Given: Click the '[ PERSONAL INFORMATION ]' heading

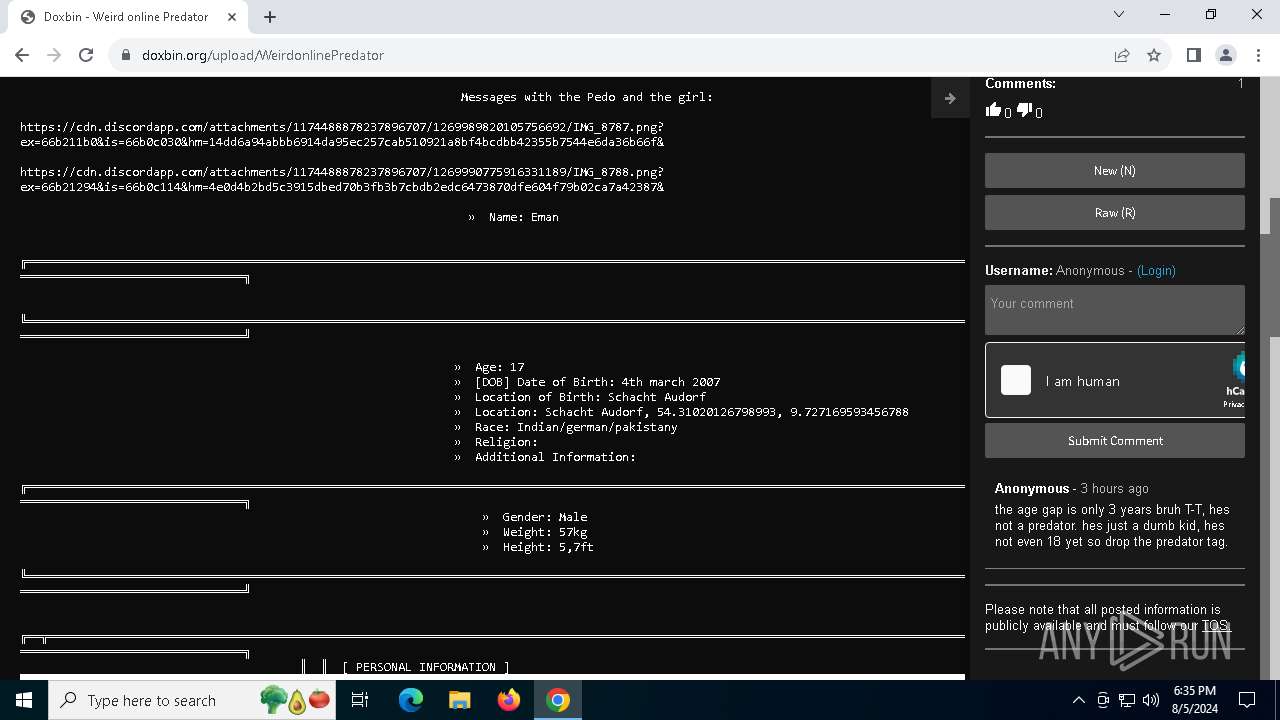Looking at the screenshot, I should [x=426, y=667].
